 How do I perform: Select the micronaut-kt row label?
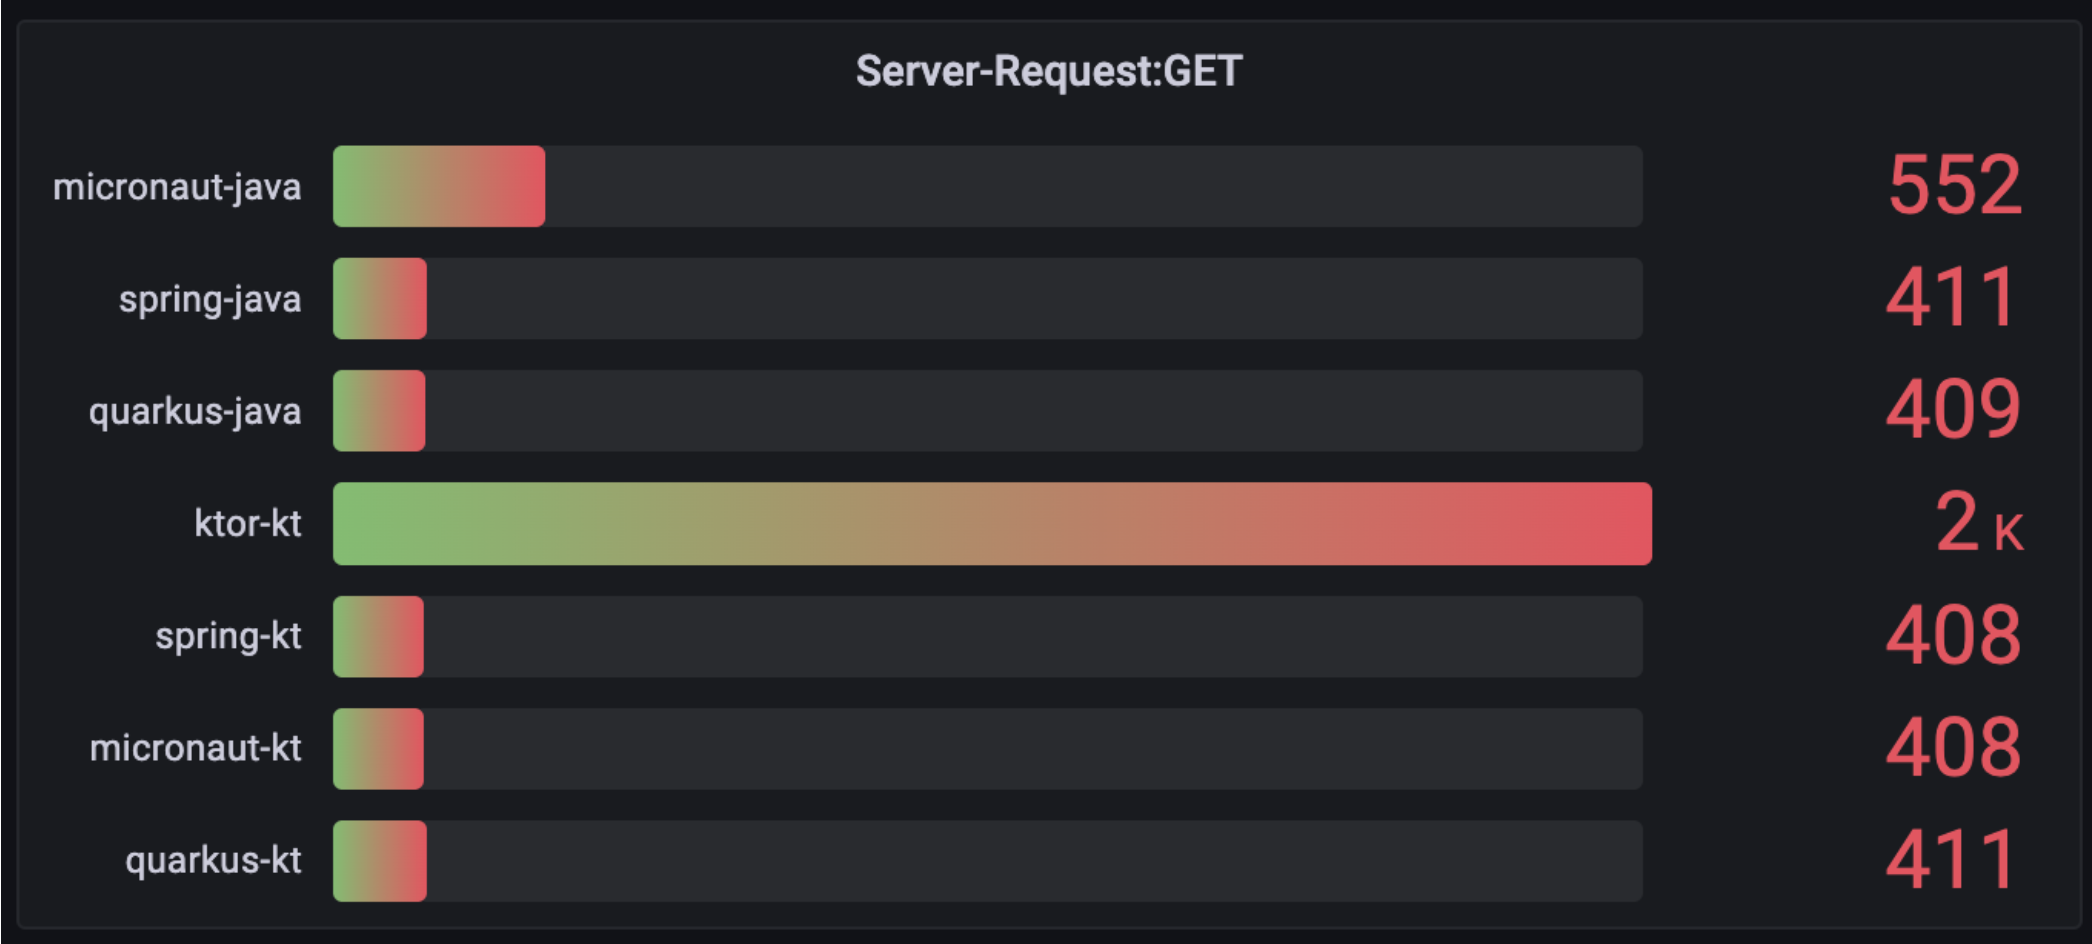[x=196, y=748]
